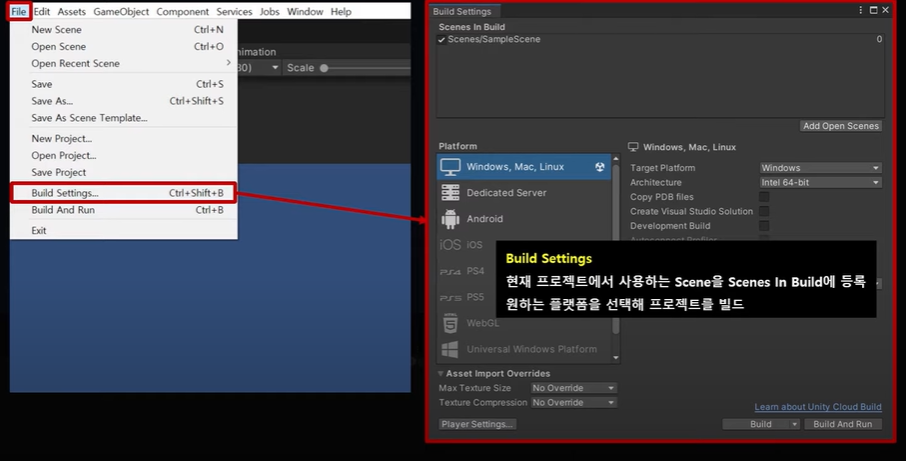Image resolution: width=906 pixels, height=461 pixels.
Task: Enable Copy PDB files checkbox
Action: pyautogui.click(x=764, y=197)
